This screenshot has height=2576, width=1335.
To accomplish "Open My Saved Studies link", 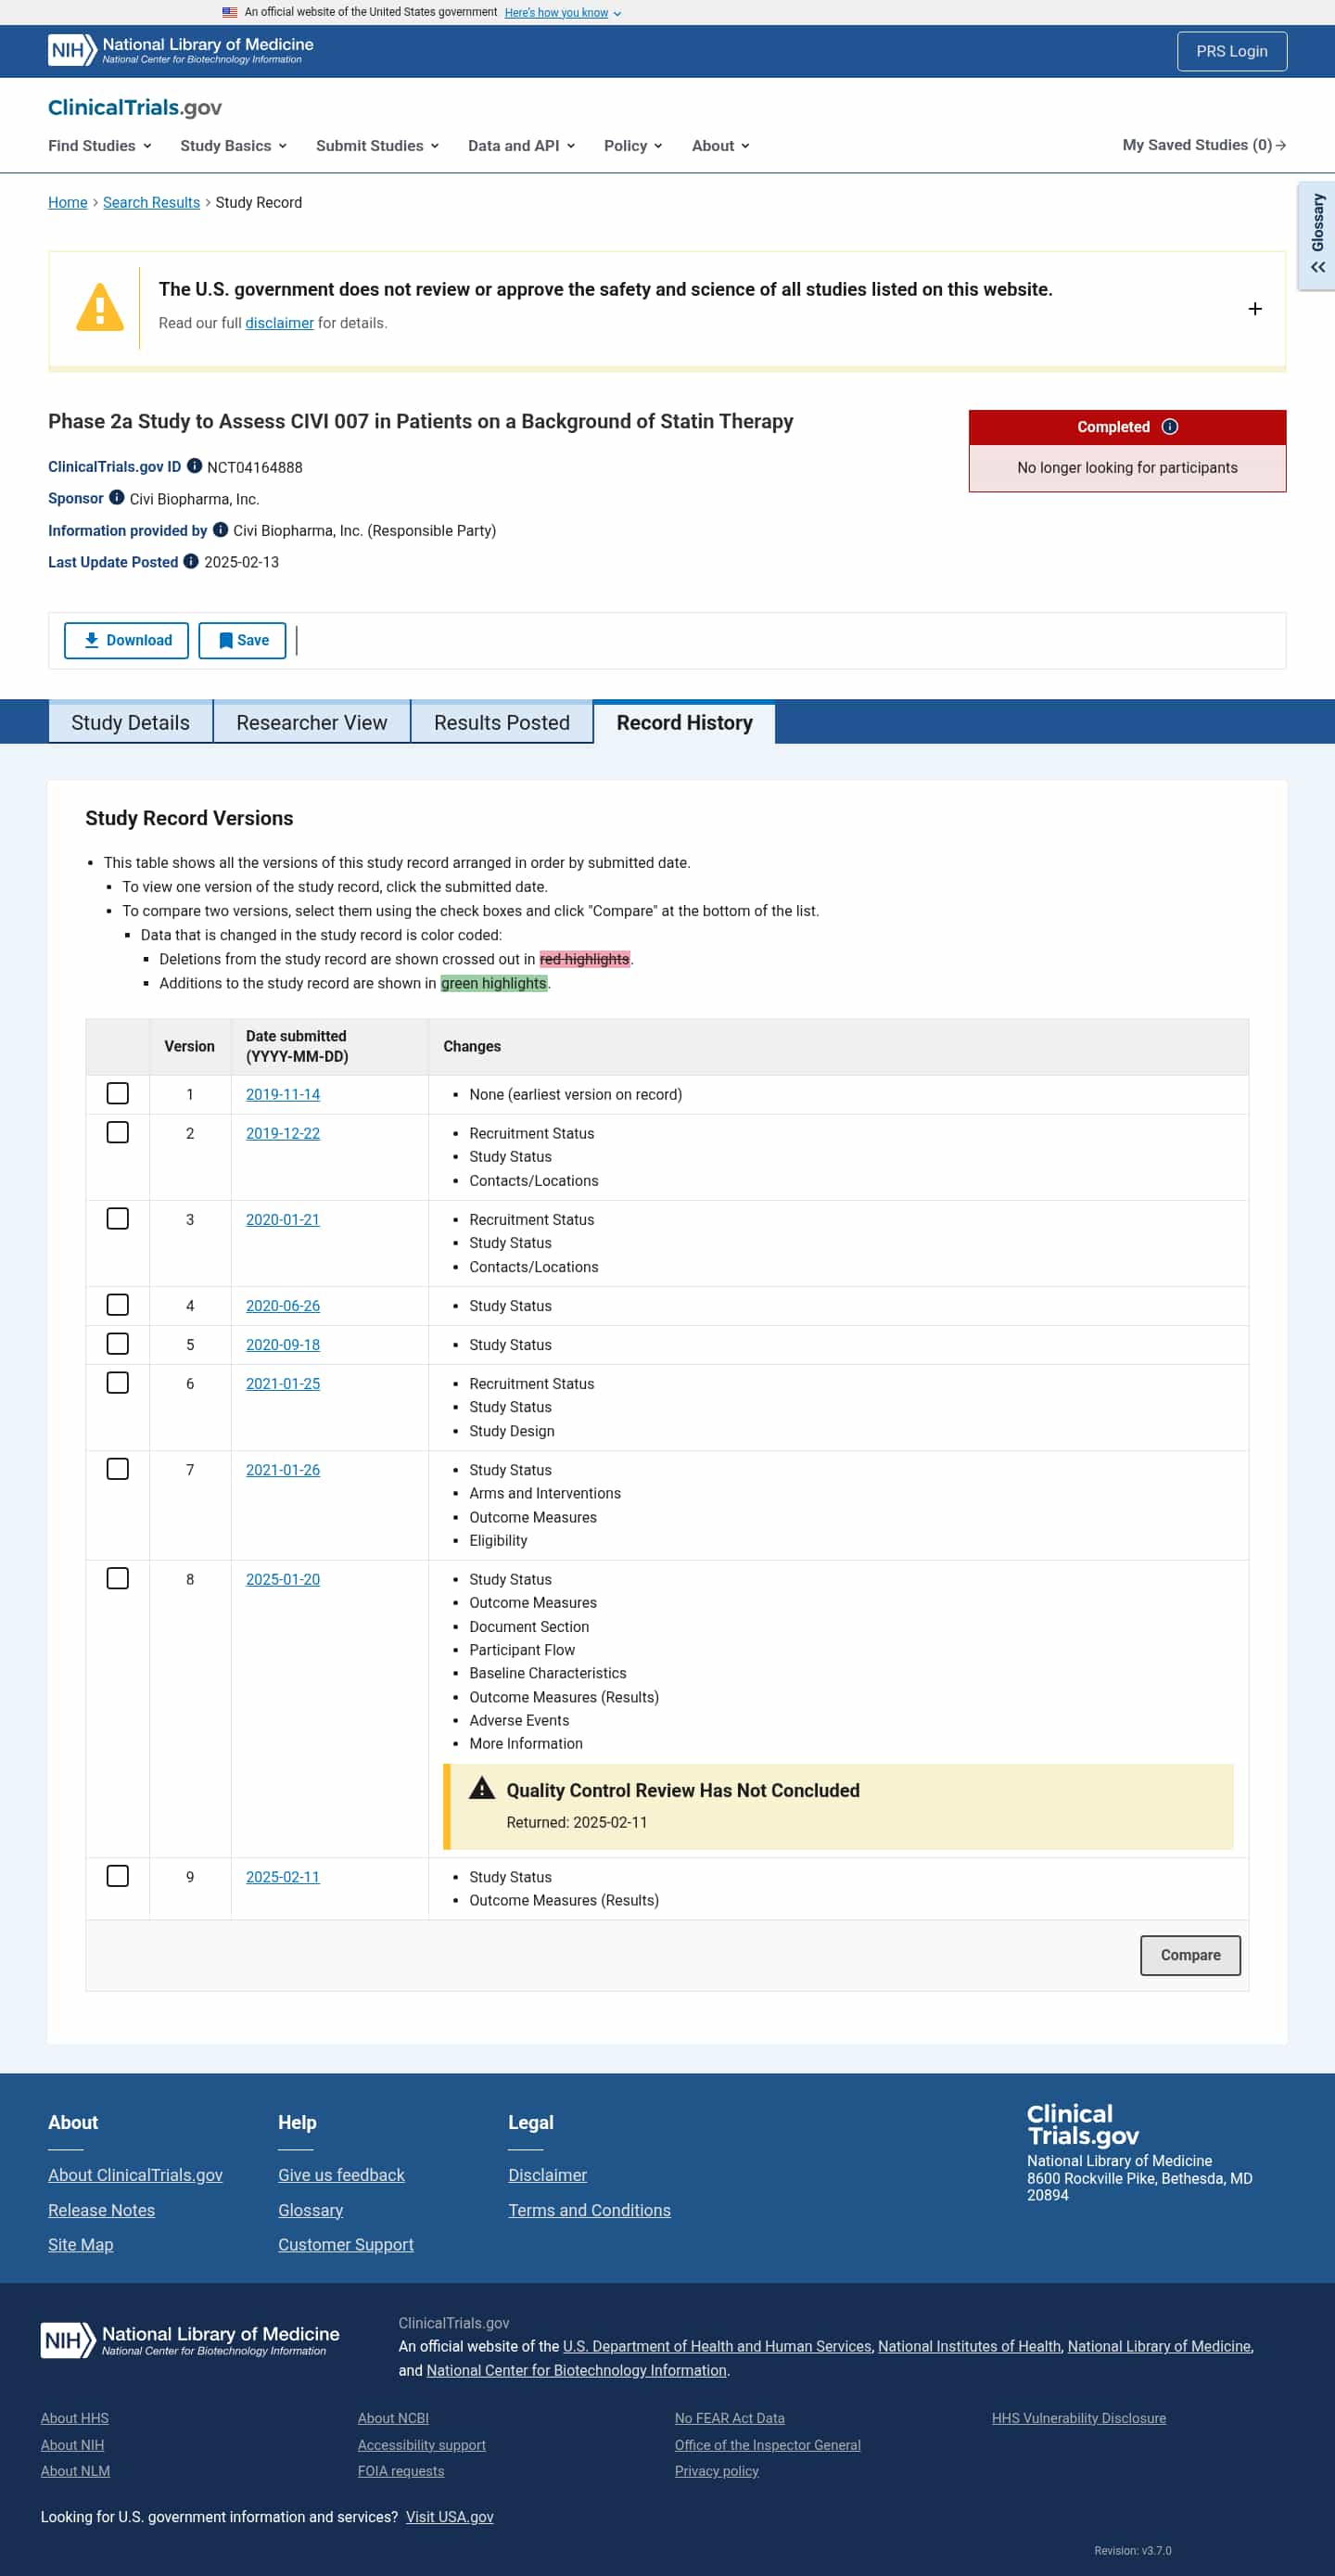I will [x=1204, y=145].
